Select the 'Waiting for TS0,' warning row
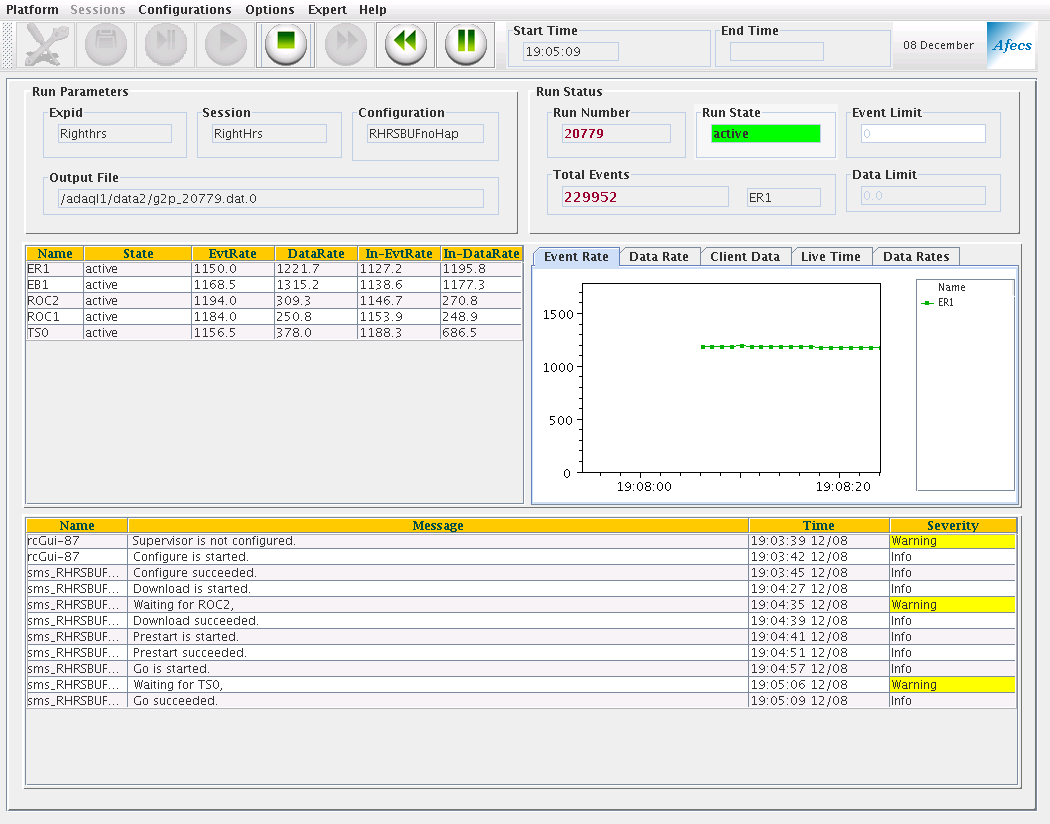Image resolution: width=1050 pixels, height=824 pixels. pos(521,685)
